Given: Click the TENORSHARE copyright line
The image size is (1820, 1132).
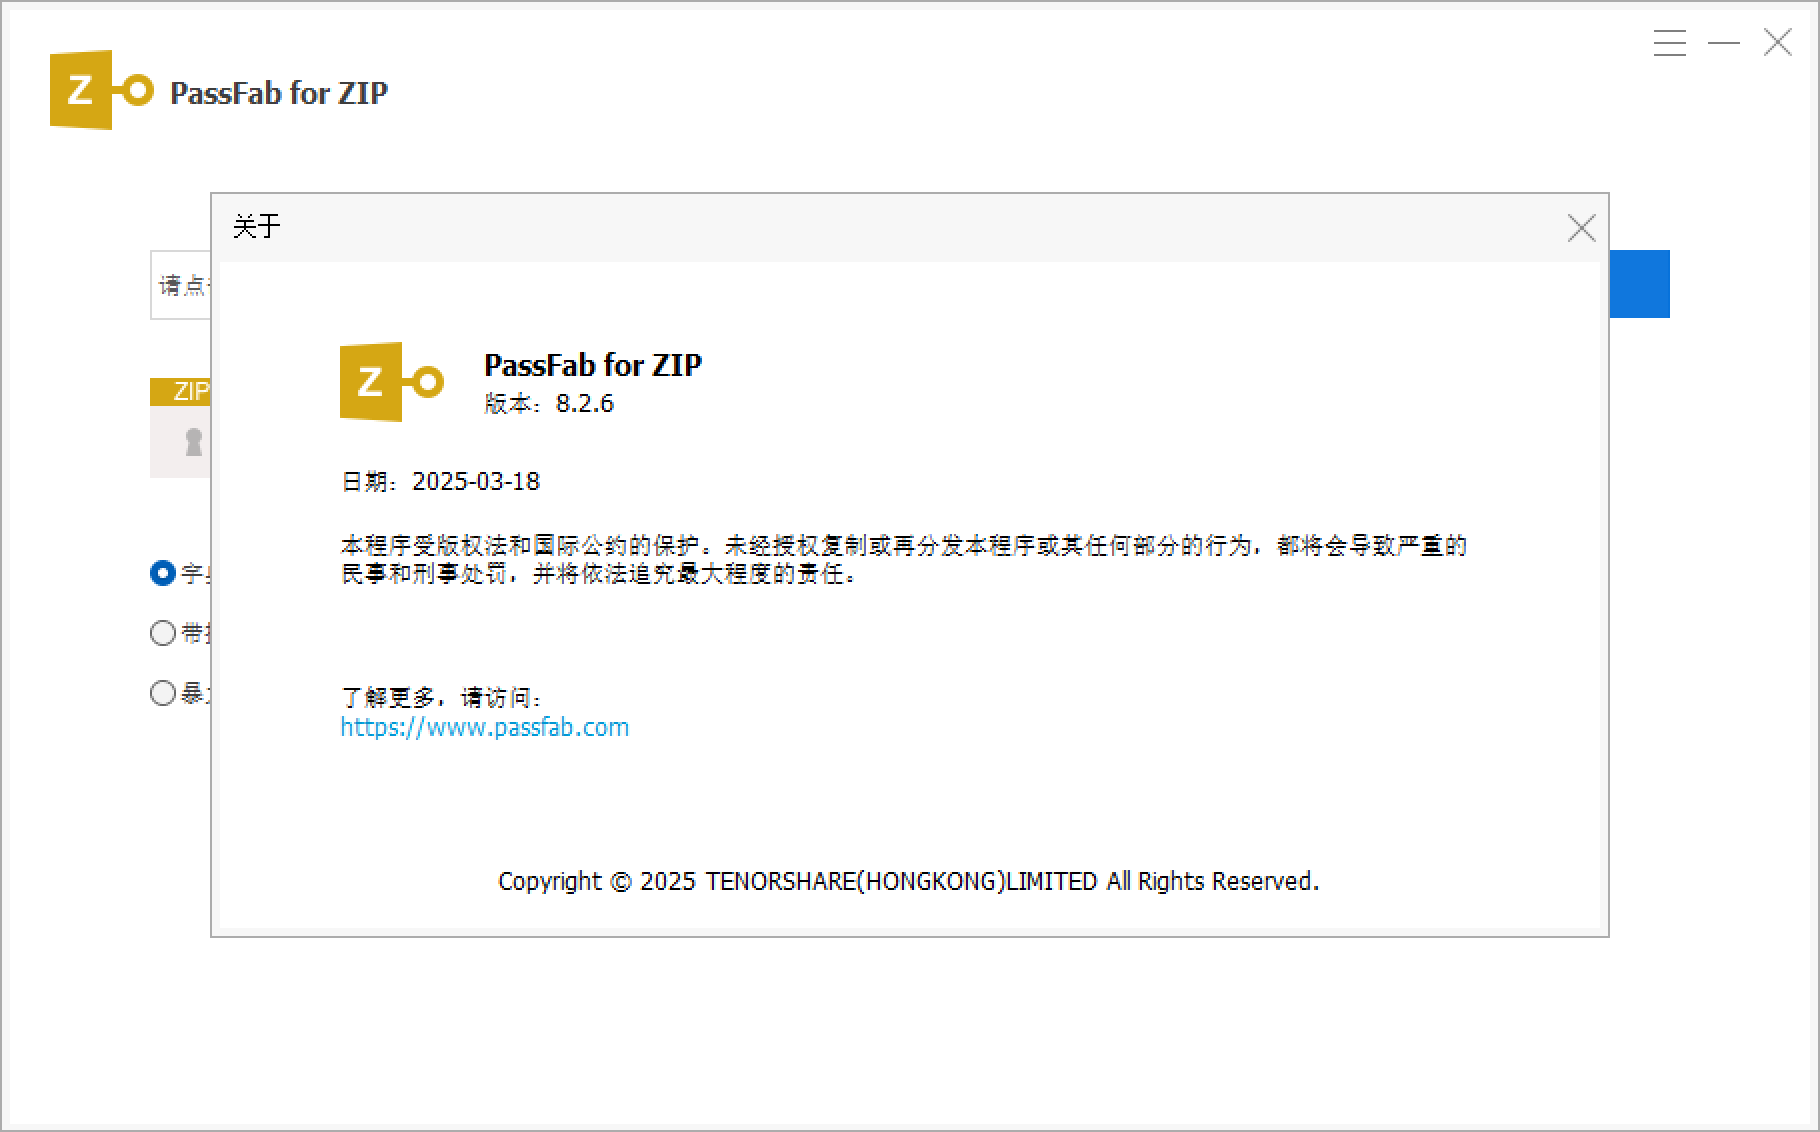Looking at the screenshot, I should pyautogui.click(x=908, y=881).
